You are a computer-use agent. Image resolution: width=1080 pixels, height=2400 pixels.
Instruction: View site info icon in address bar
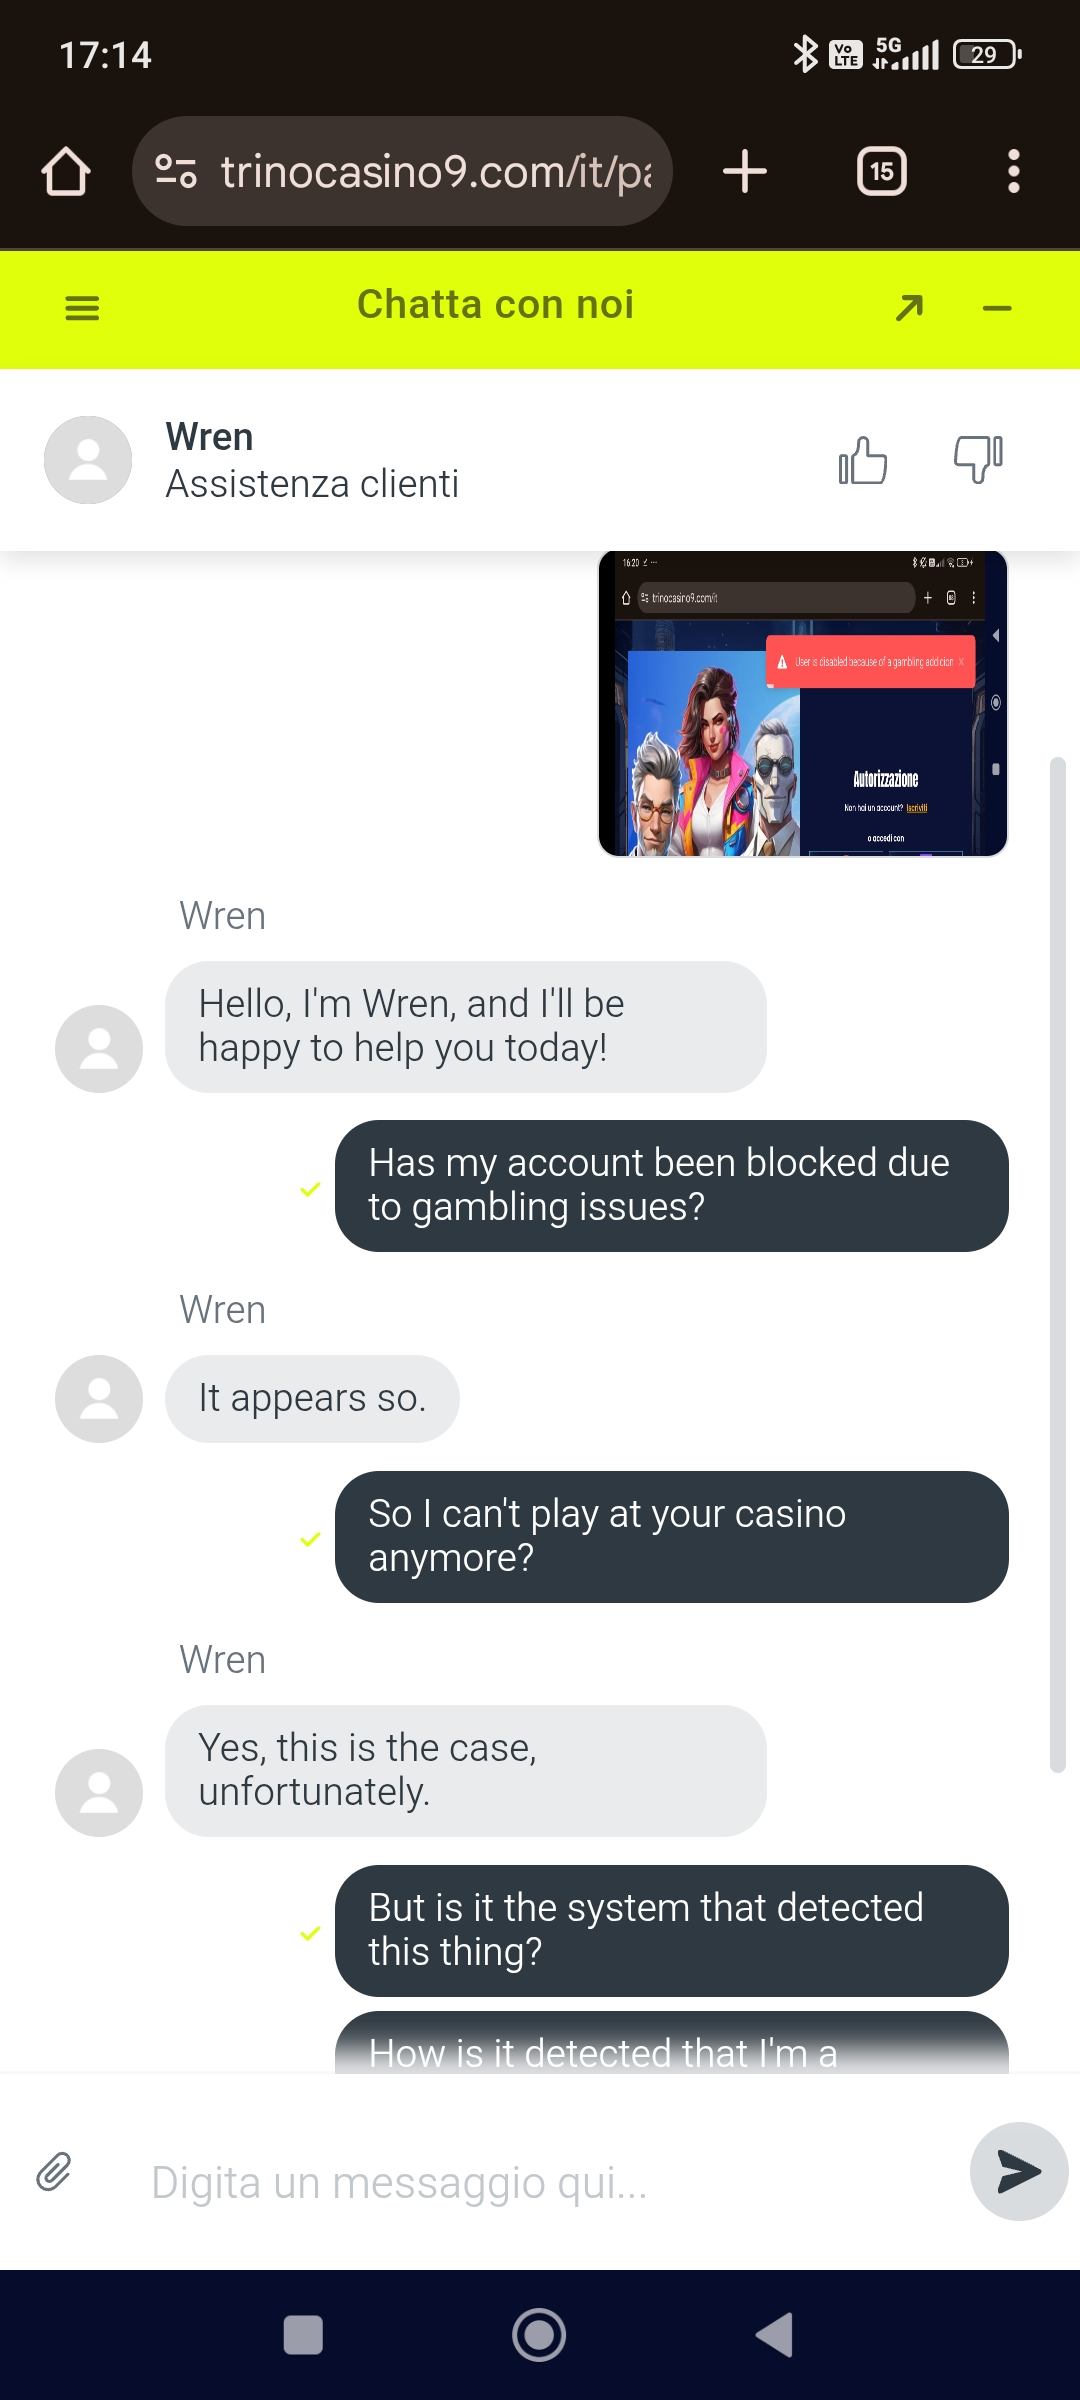pyautogui.click(x=176, y=171)
